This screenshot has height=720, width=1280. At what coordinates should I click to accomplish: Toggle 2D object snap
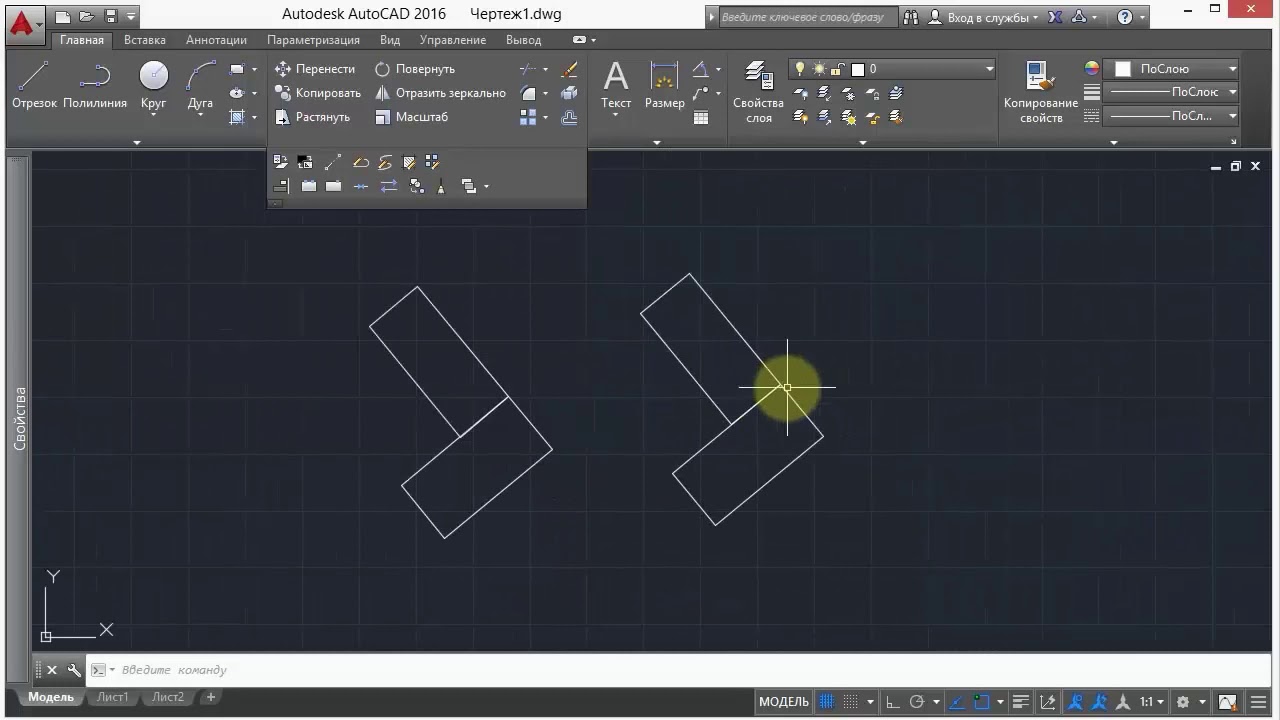(x=982, y=702)
